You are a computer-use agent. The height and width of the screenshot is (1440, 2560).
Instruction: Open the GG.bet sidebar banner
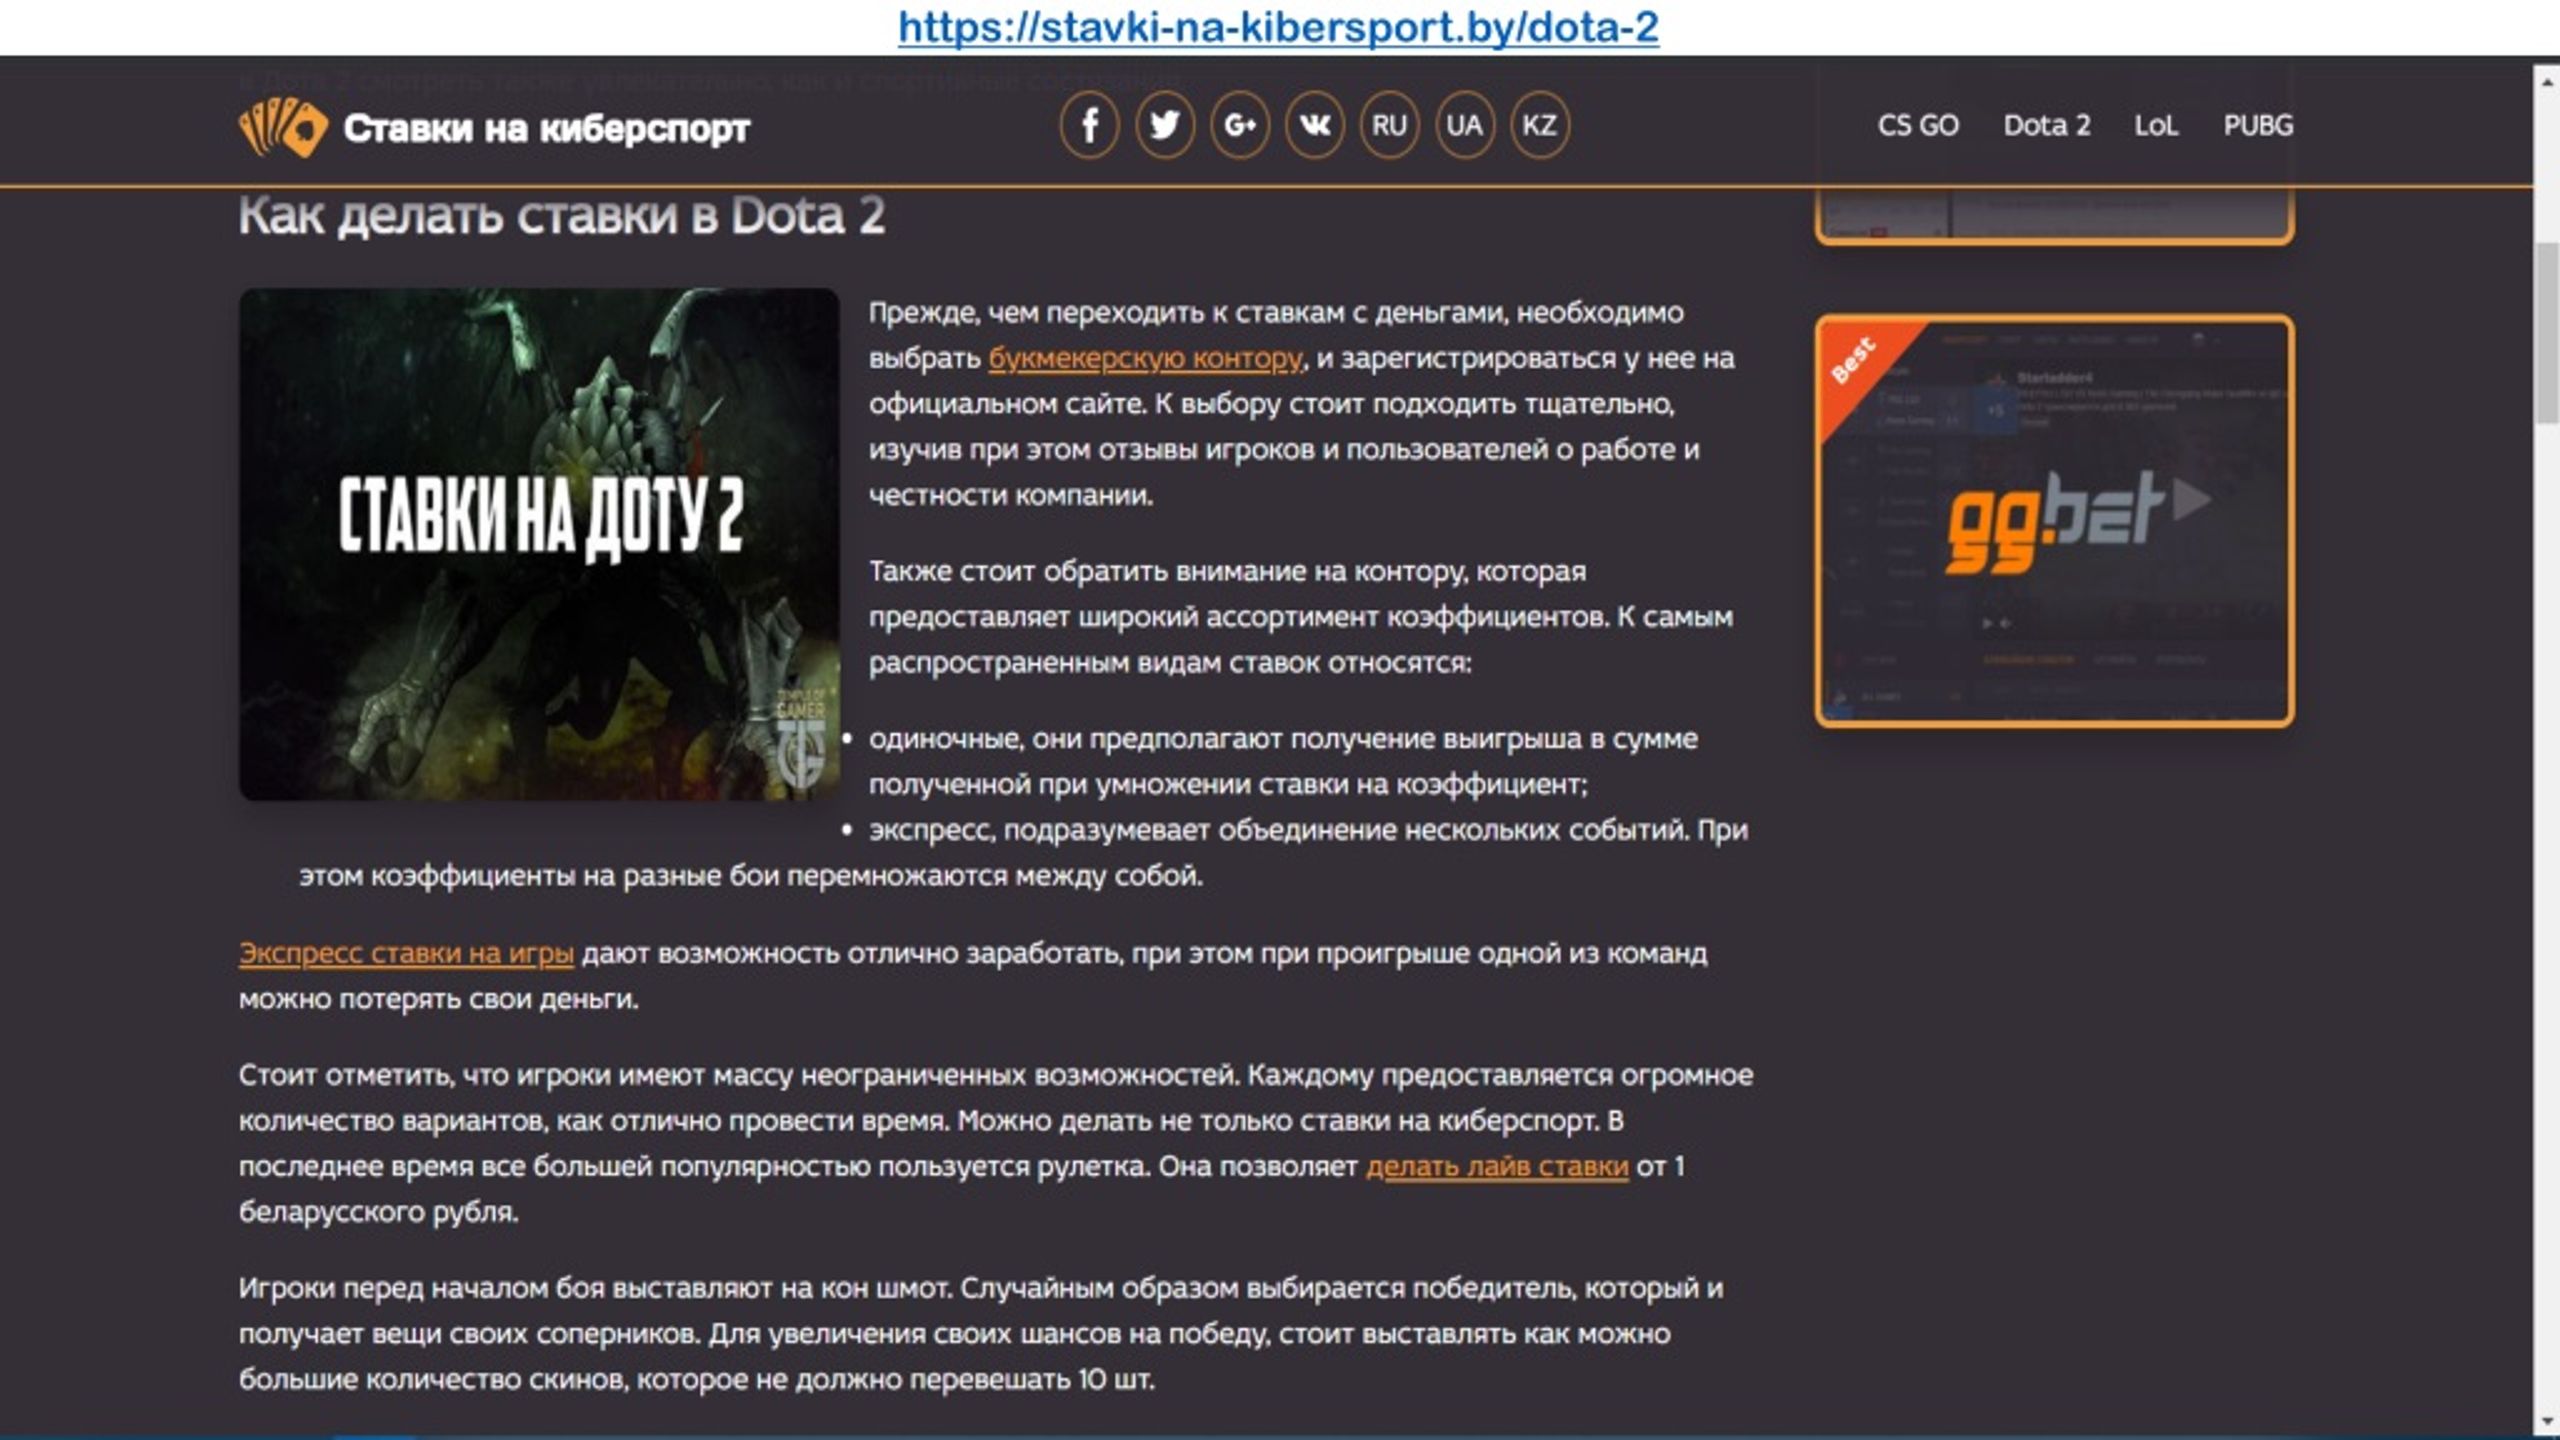[2054, 521]
